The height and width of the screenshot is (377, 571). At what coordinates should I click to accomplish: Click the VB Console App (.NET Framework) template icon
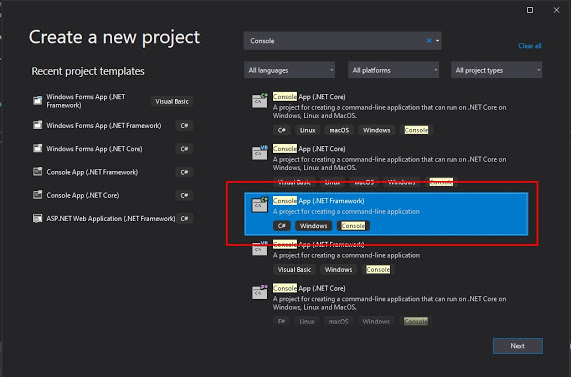click(260, 248)
